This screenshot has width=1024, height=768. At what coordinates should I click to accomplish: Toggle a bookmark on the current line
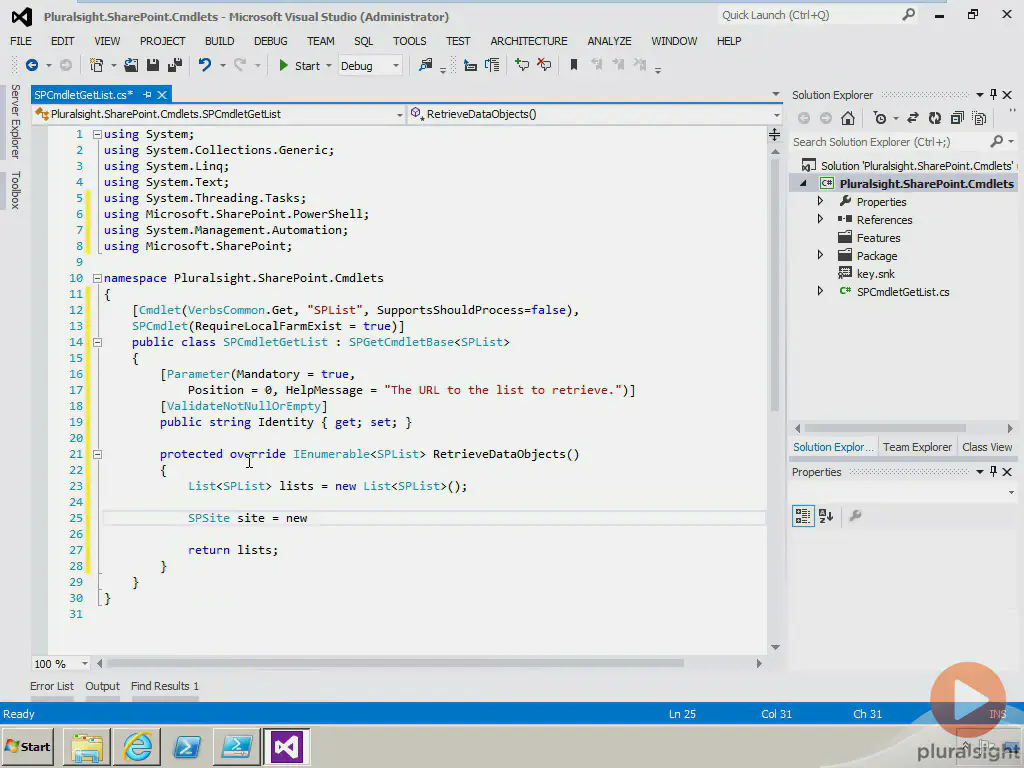click(574, 65)
